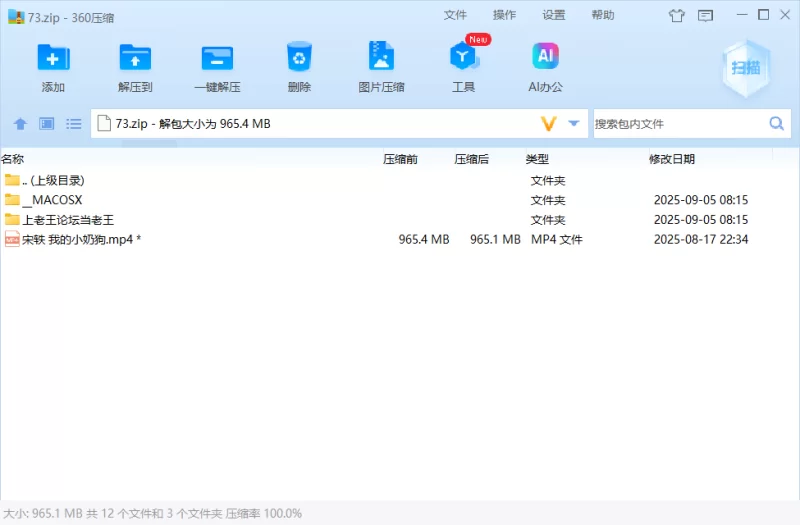Screen dimensions: 800x525
Task: Close the 360压缩 window
Action: click(785, 15)
